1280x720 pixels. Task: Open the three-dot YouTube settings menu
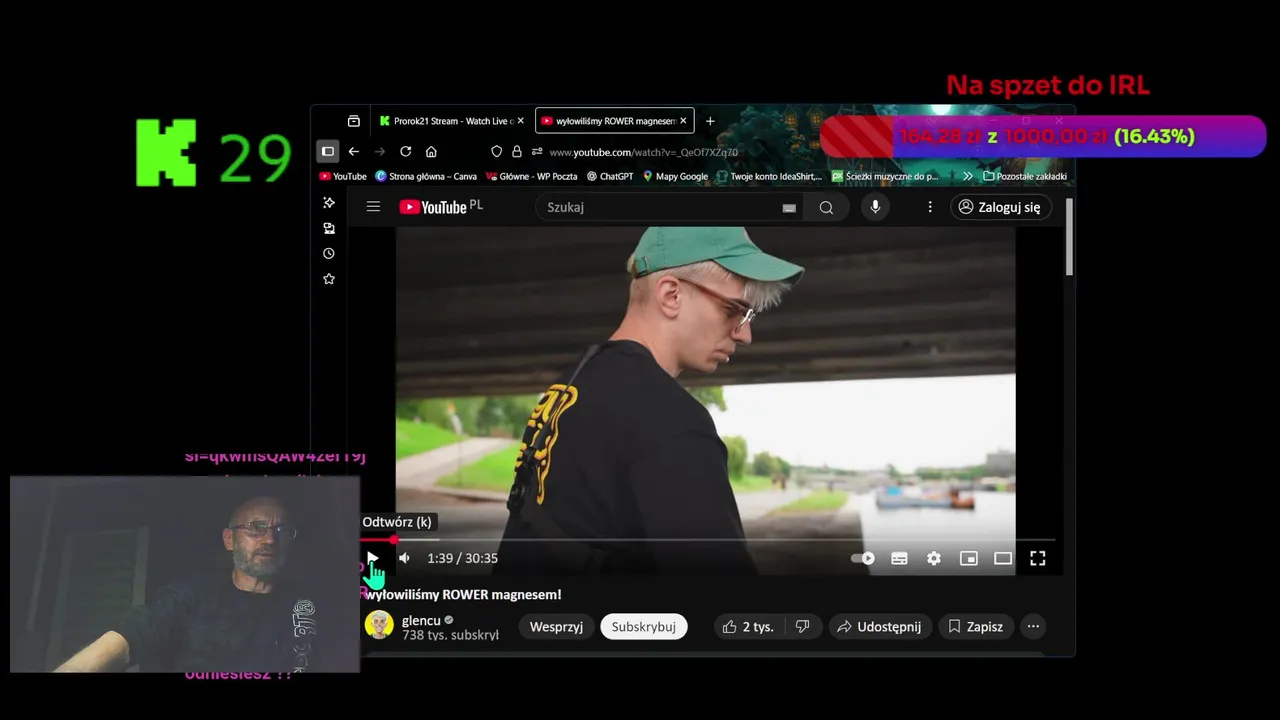pyautogui.click(x=930, y=207)
